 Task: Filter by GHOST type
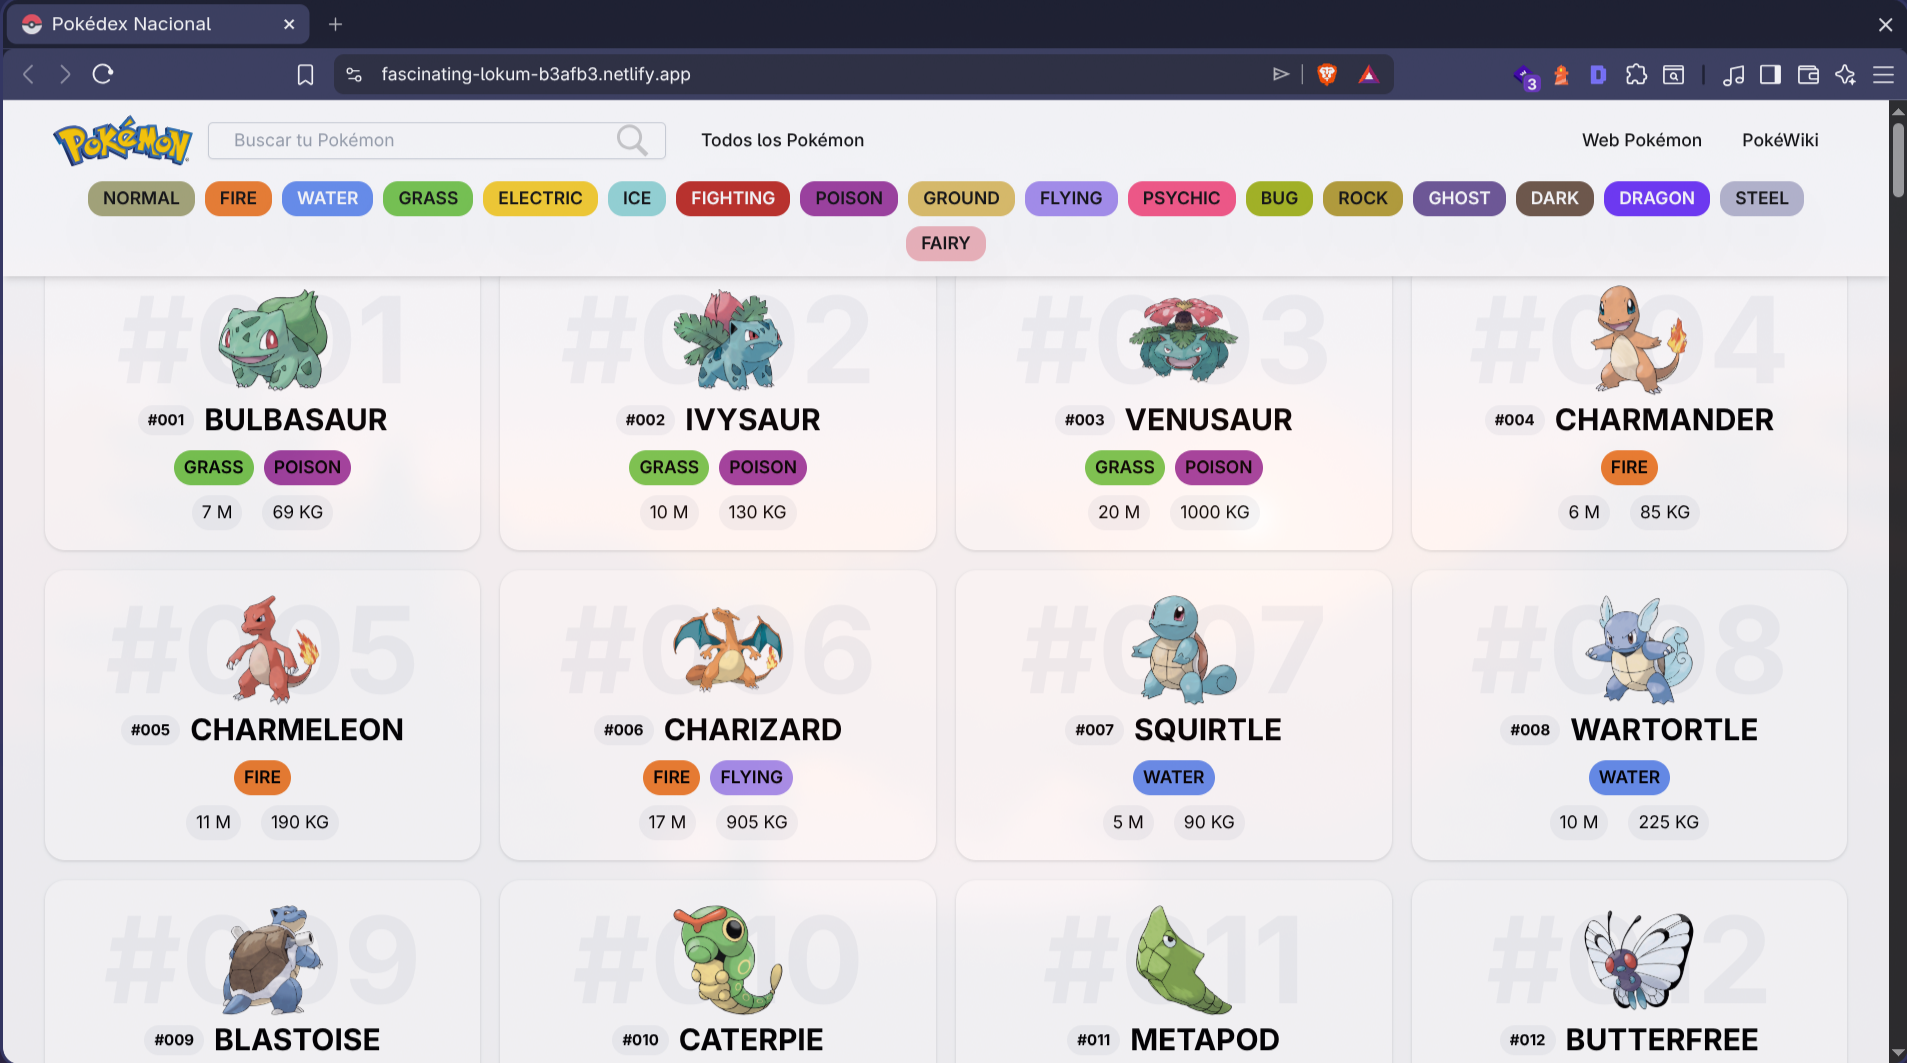[1459, 198]
